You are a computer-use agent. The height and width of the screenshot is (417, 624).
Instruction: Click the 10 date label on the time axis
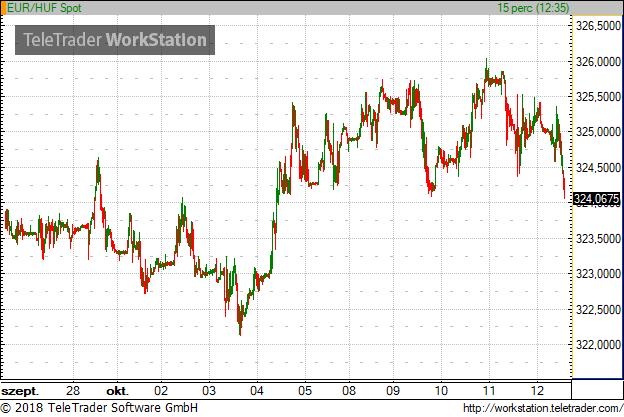click(x=441, y=390)
